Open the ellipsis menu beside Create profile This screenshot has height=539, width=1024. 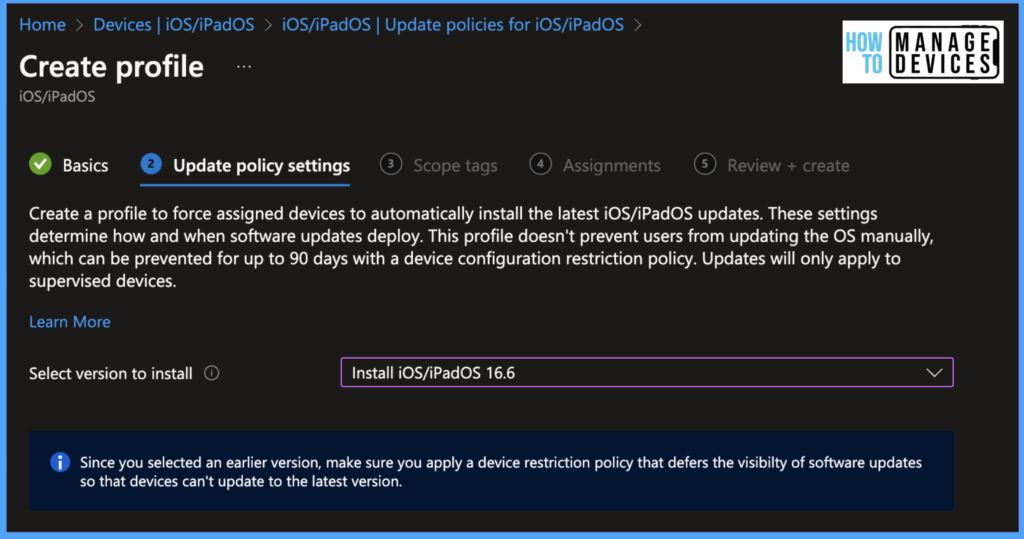(x=244, y=67)
